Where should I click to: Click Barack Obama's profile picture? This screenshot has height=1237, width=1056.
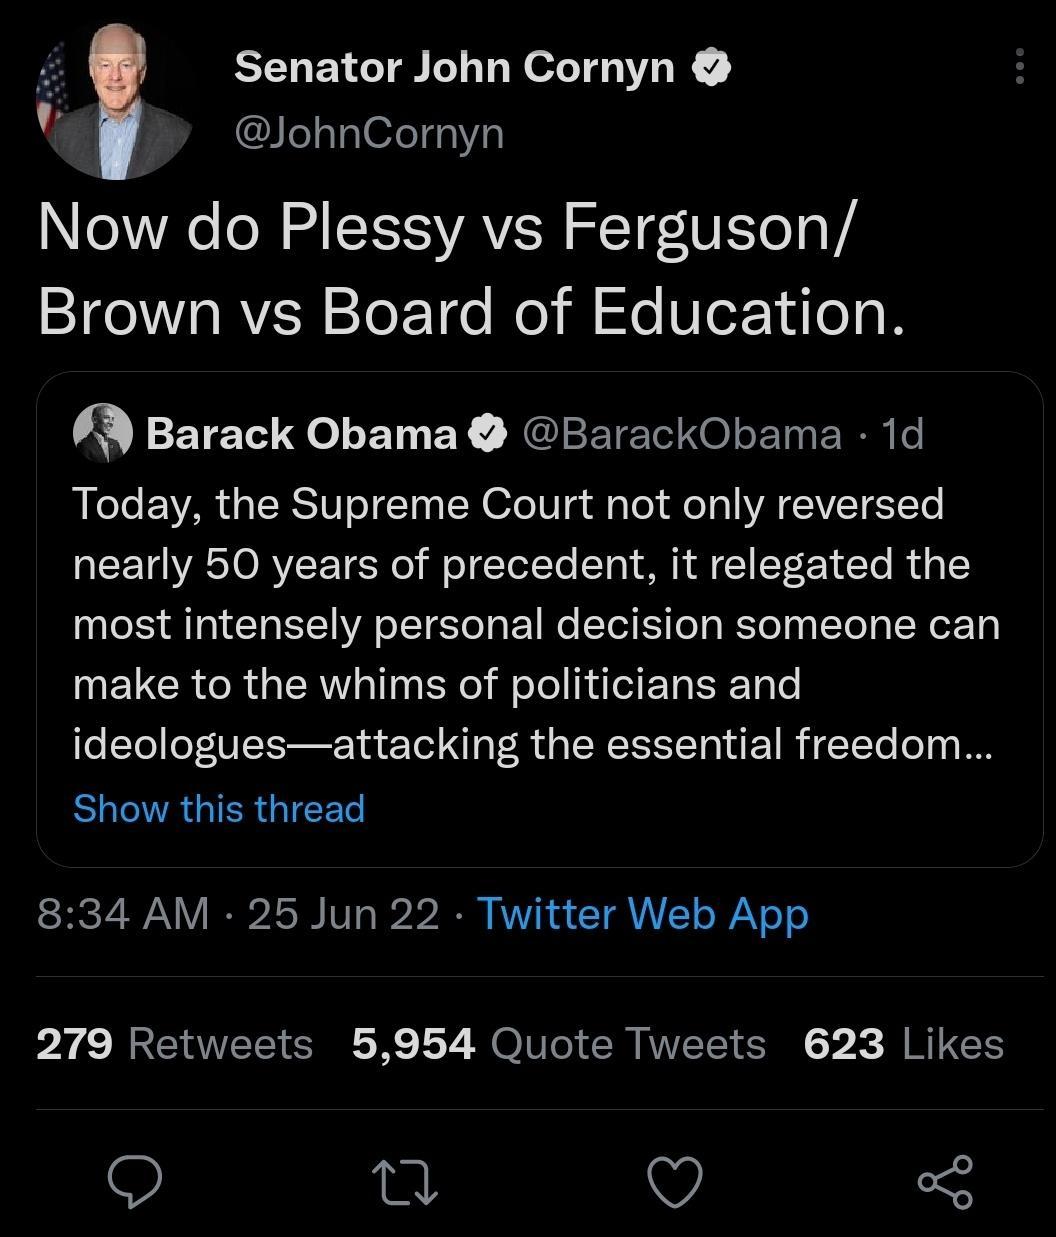tap(103, 433)
